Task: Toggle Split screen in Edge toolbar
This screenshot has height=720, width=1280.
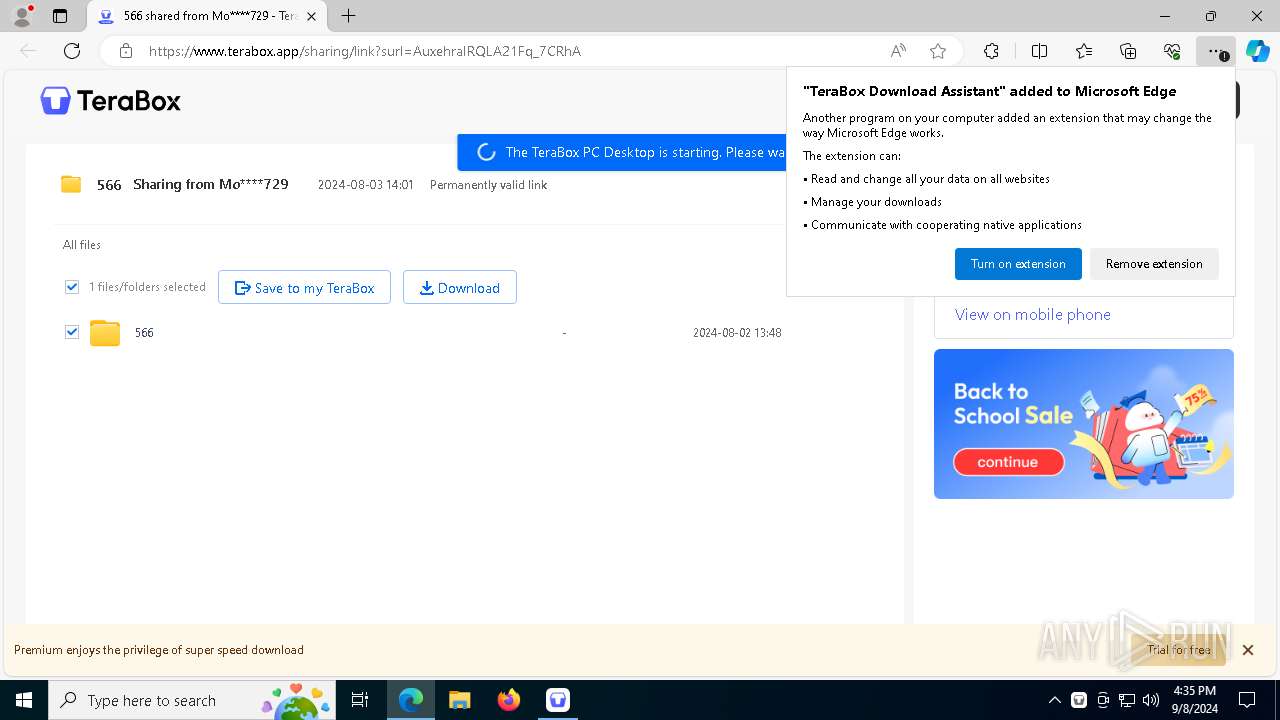Action: click(x=1039, y=51)
